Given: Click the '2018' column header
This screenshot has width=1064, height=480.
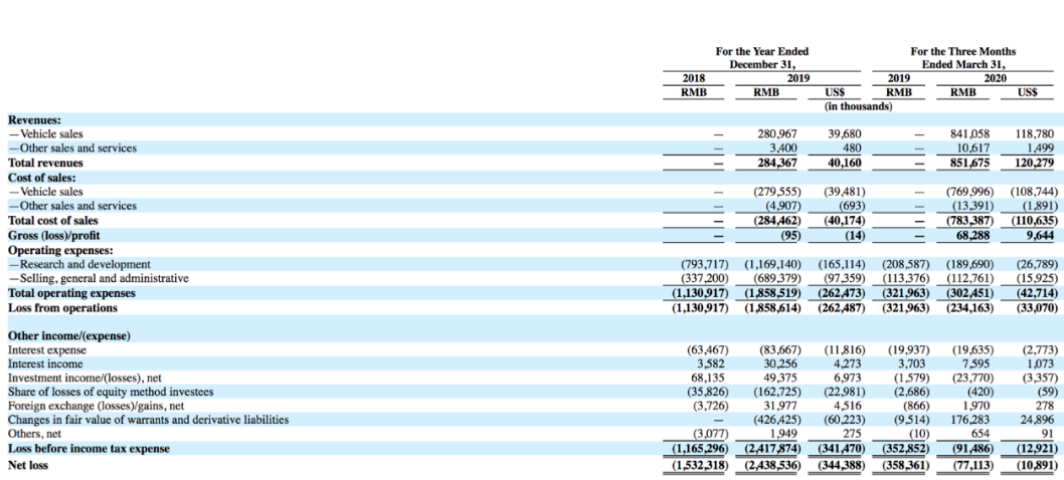Looking at the screenshot, I should (x=694, y=79).
